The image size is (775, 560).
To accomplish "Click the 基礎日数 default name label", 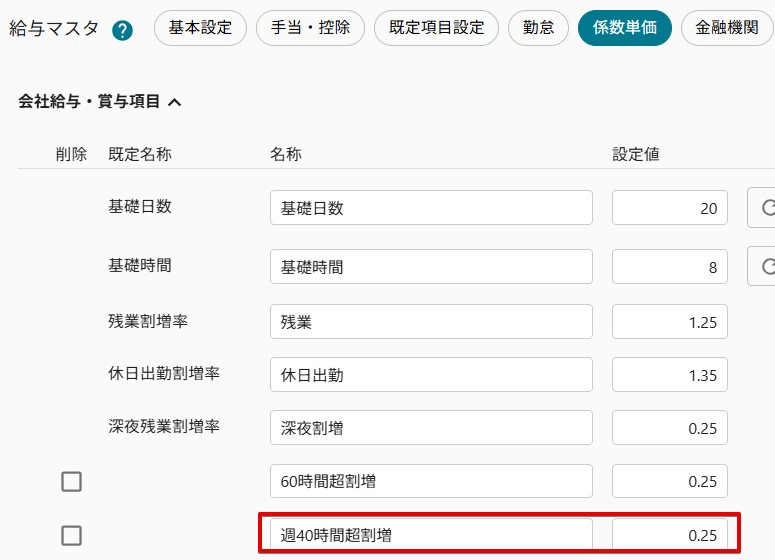I will pos(140,206).
